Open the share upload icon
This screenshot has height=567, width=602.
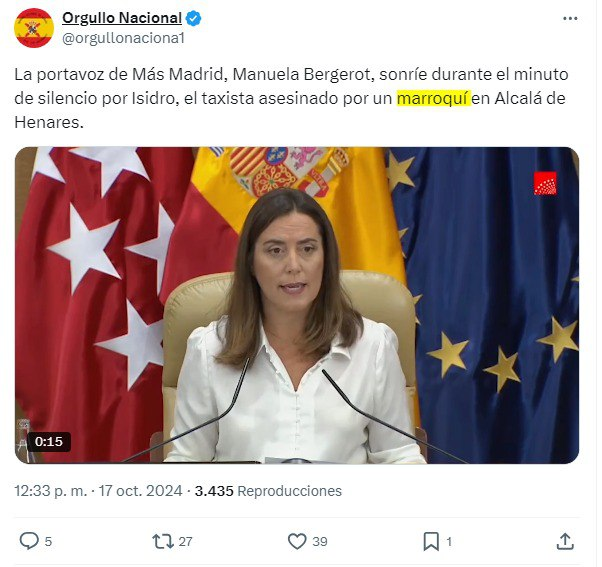[x=565, y=541]
